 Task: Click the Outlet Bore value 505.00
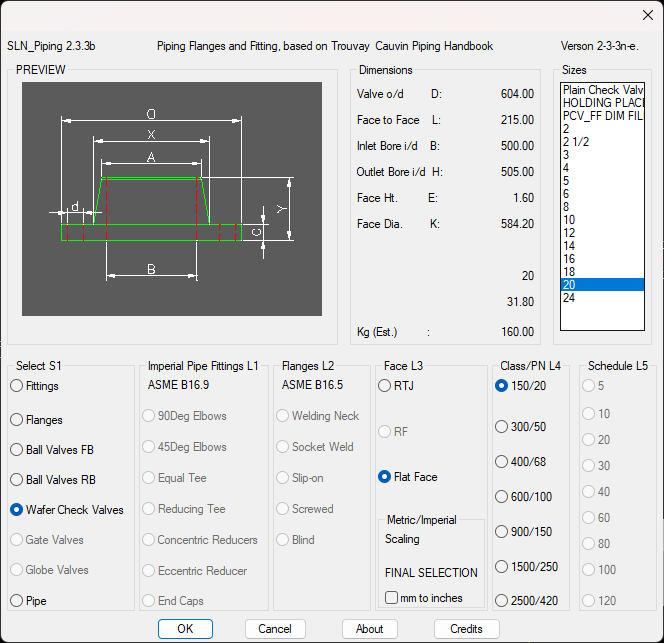click(x=517, y=172)
